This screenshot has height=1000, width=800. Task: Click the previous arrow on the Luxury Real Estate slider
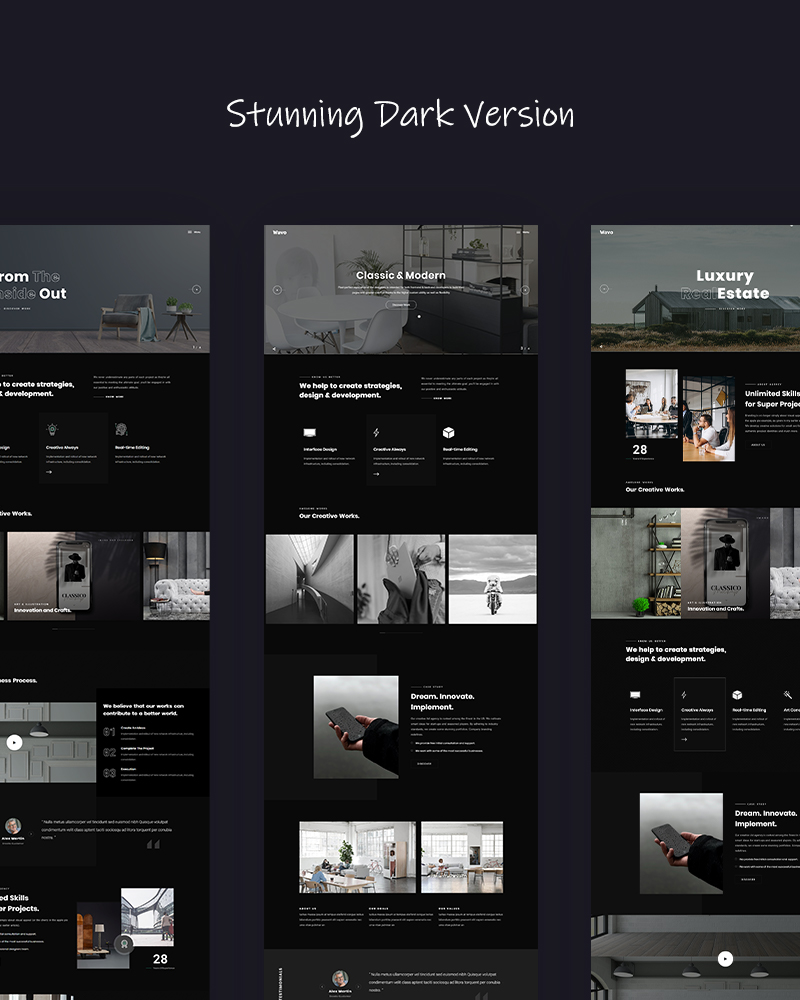(604, 288)
